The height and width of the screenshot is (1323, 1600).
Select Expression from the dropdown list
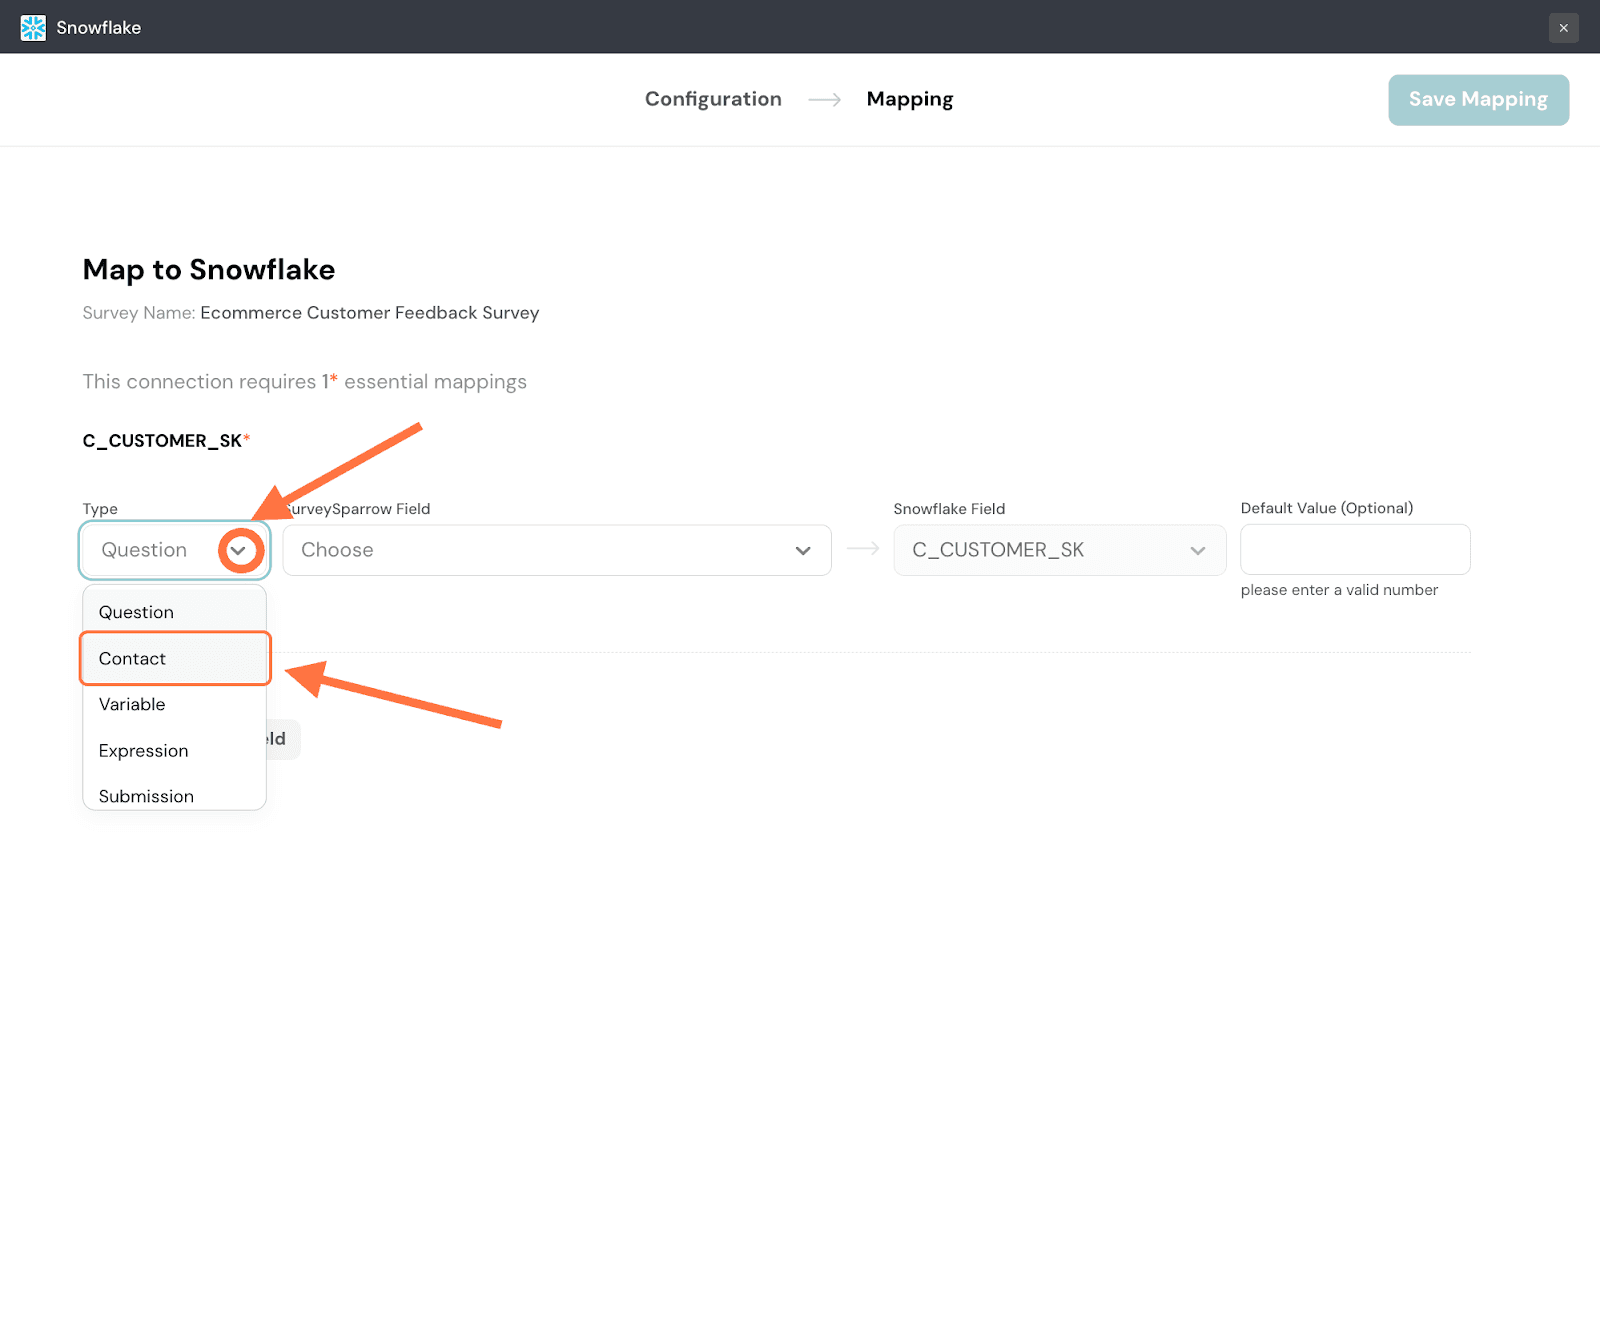tap(143, 751)
